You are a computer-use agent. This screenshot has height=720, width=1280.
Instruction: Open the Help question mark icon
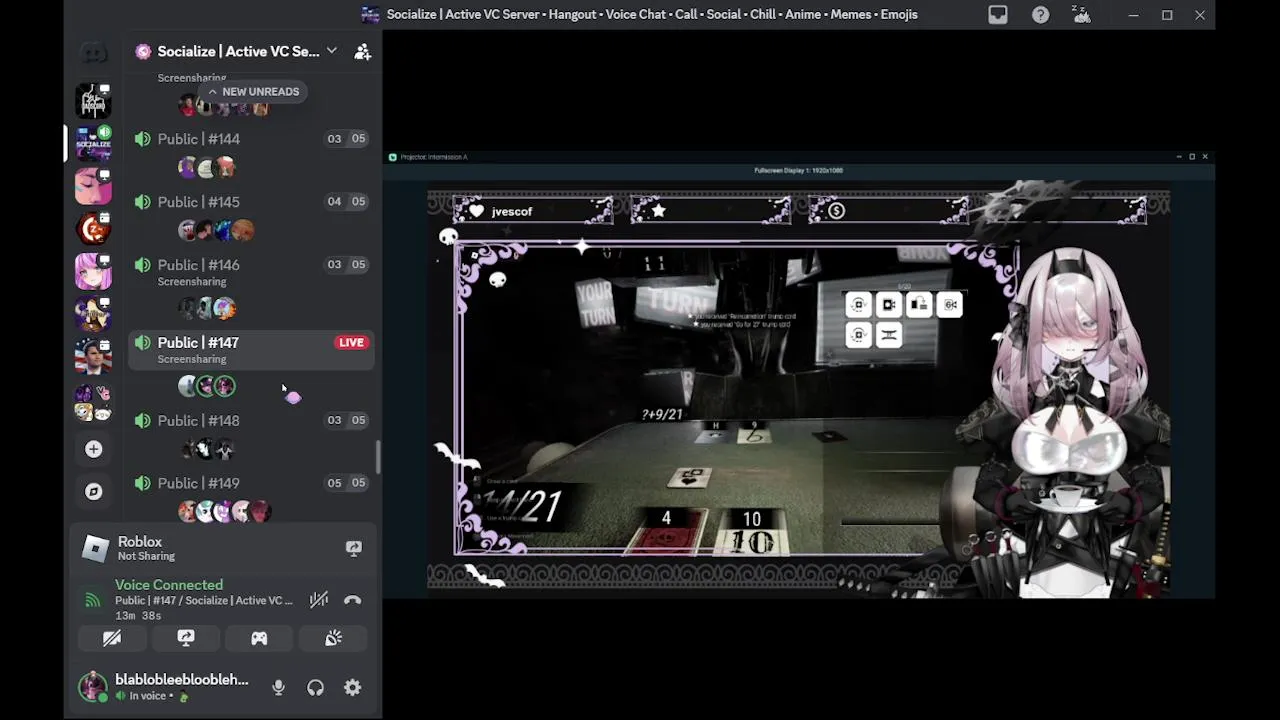1040,15
